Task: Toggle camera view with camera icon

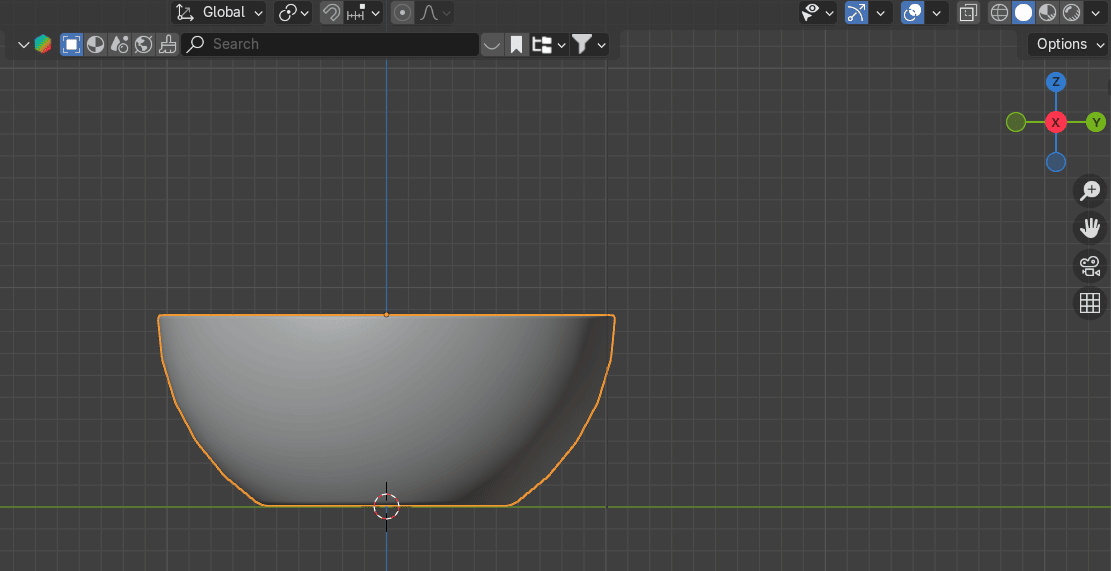Action: pos(1089,266)
